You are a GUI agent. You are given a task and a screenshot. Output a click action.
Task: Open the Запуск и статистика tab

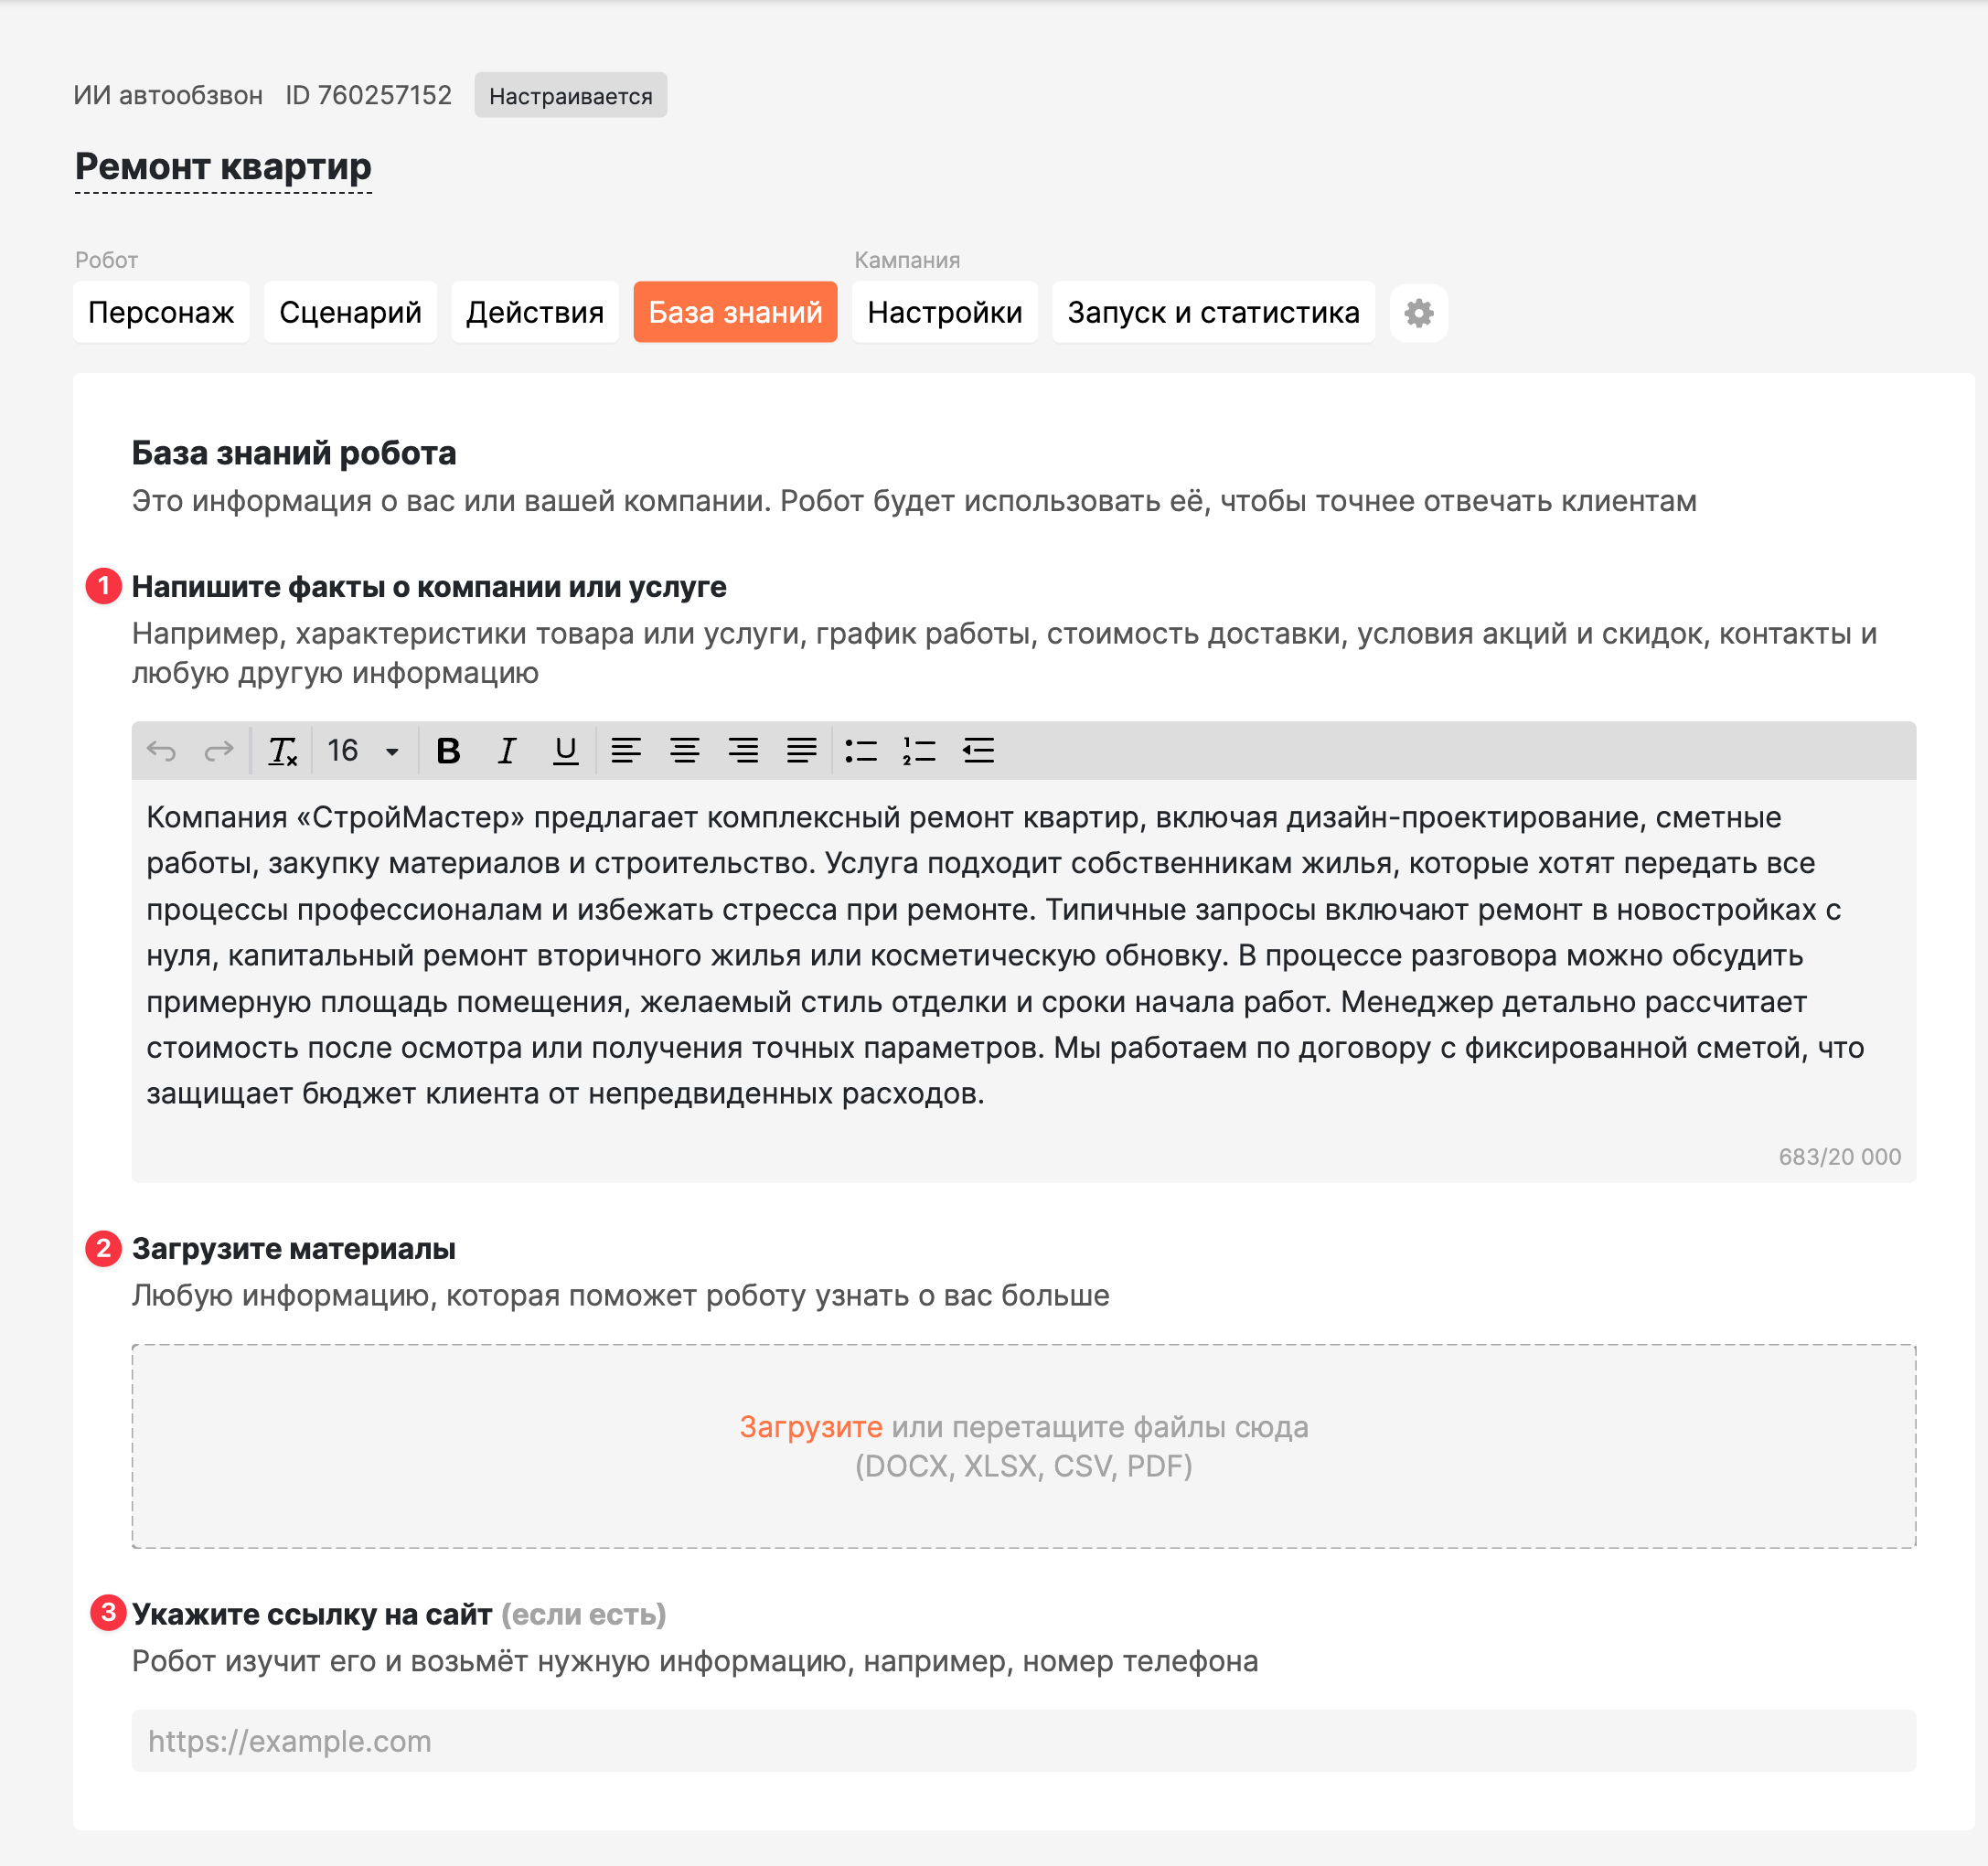pos(1213,313)
